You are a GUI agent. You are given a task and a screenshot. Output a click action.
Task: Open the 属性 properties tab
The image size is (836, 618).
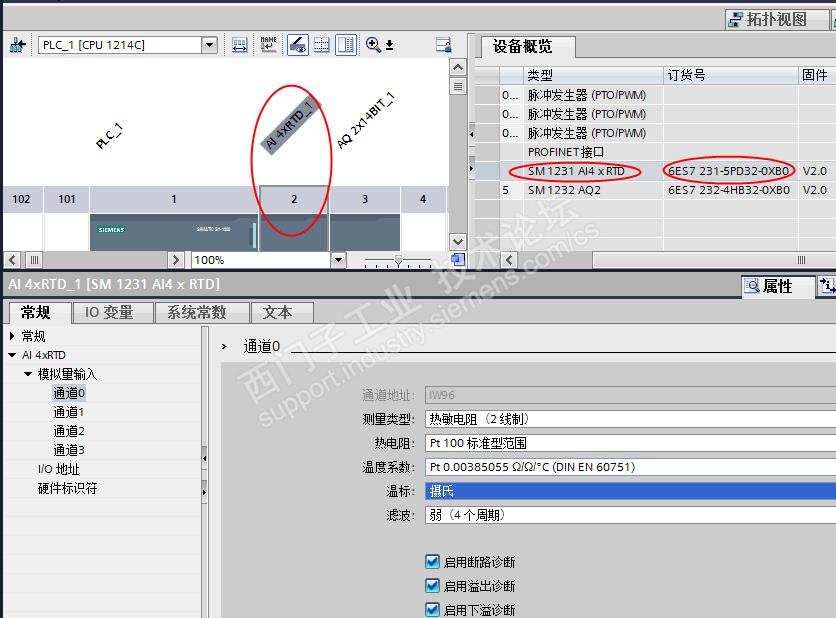[778, 286]
